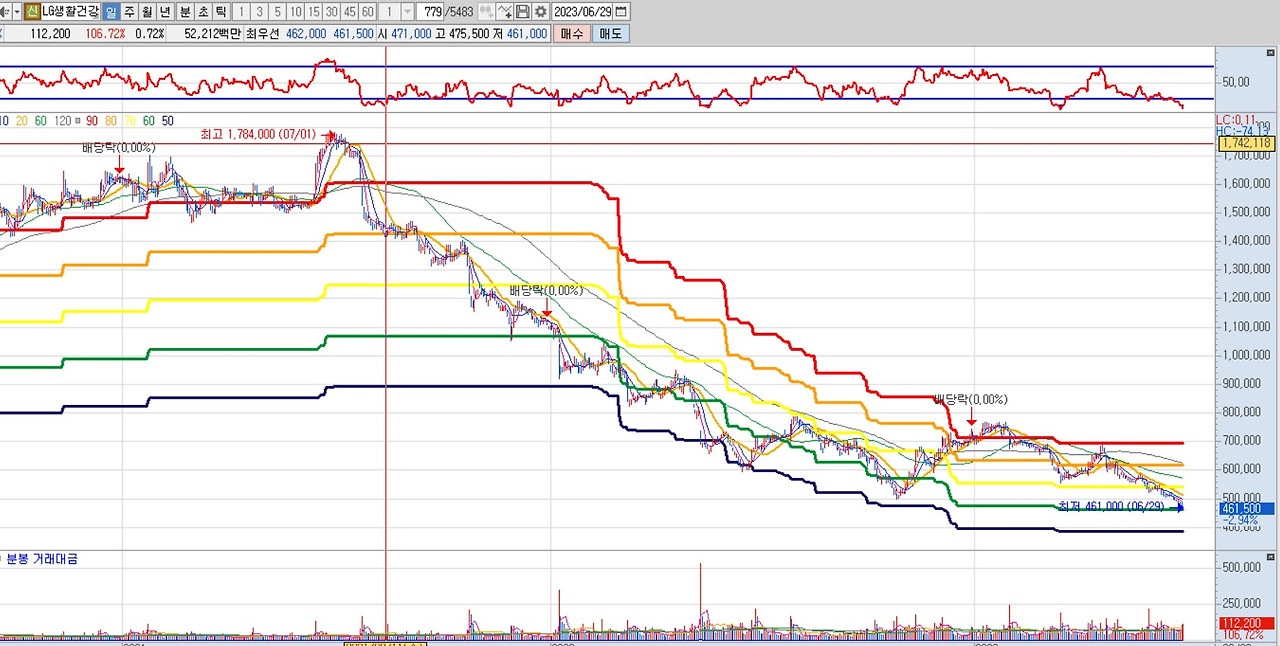Select daily 일 chart period
Image resolution: width=1280 pixels, height=646 pixels.
(x=112, y=11)
